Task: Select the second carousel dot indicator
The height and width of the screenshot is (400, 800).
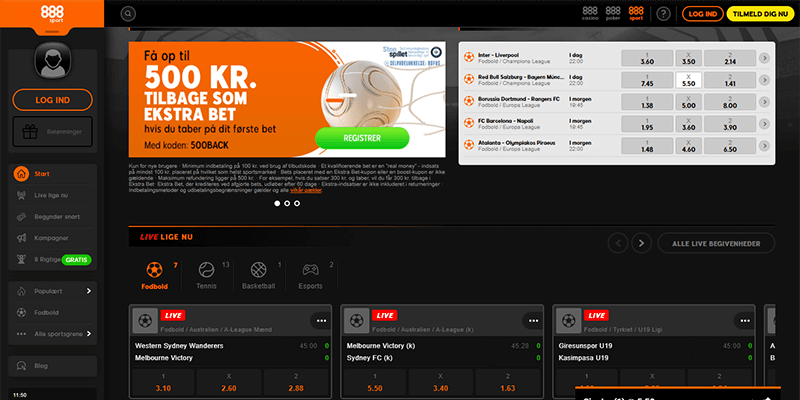Action: [x=287, y=203]
